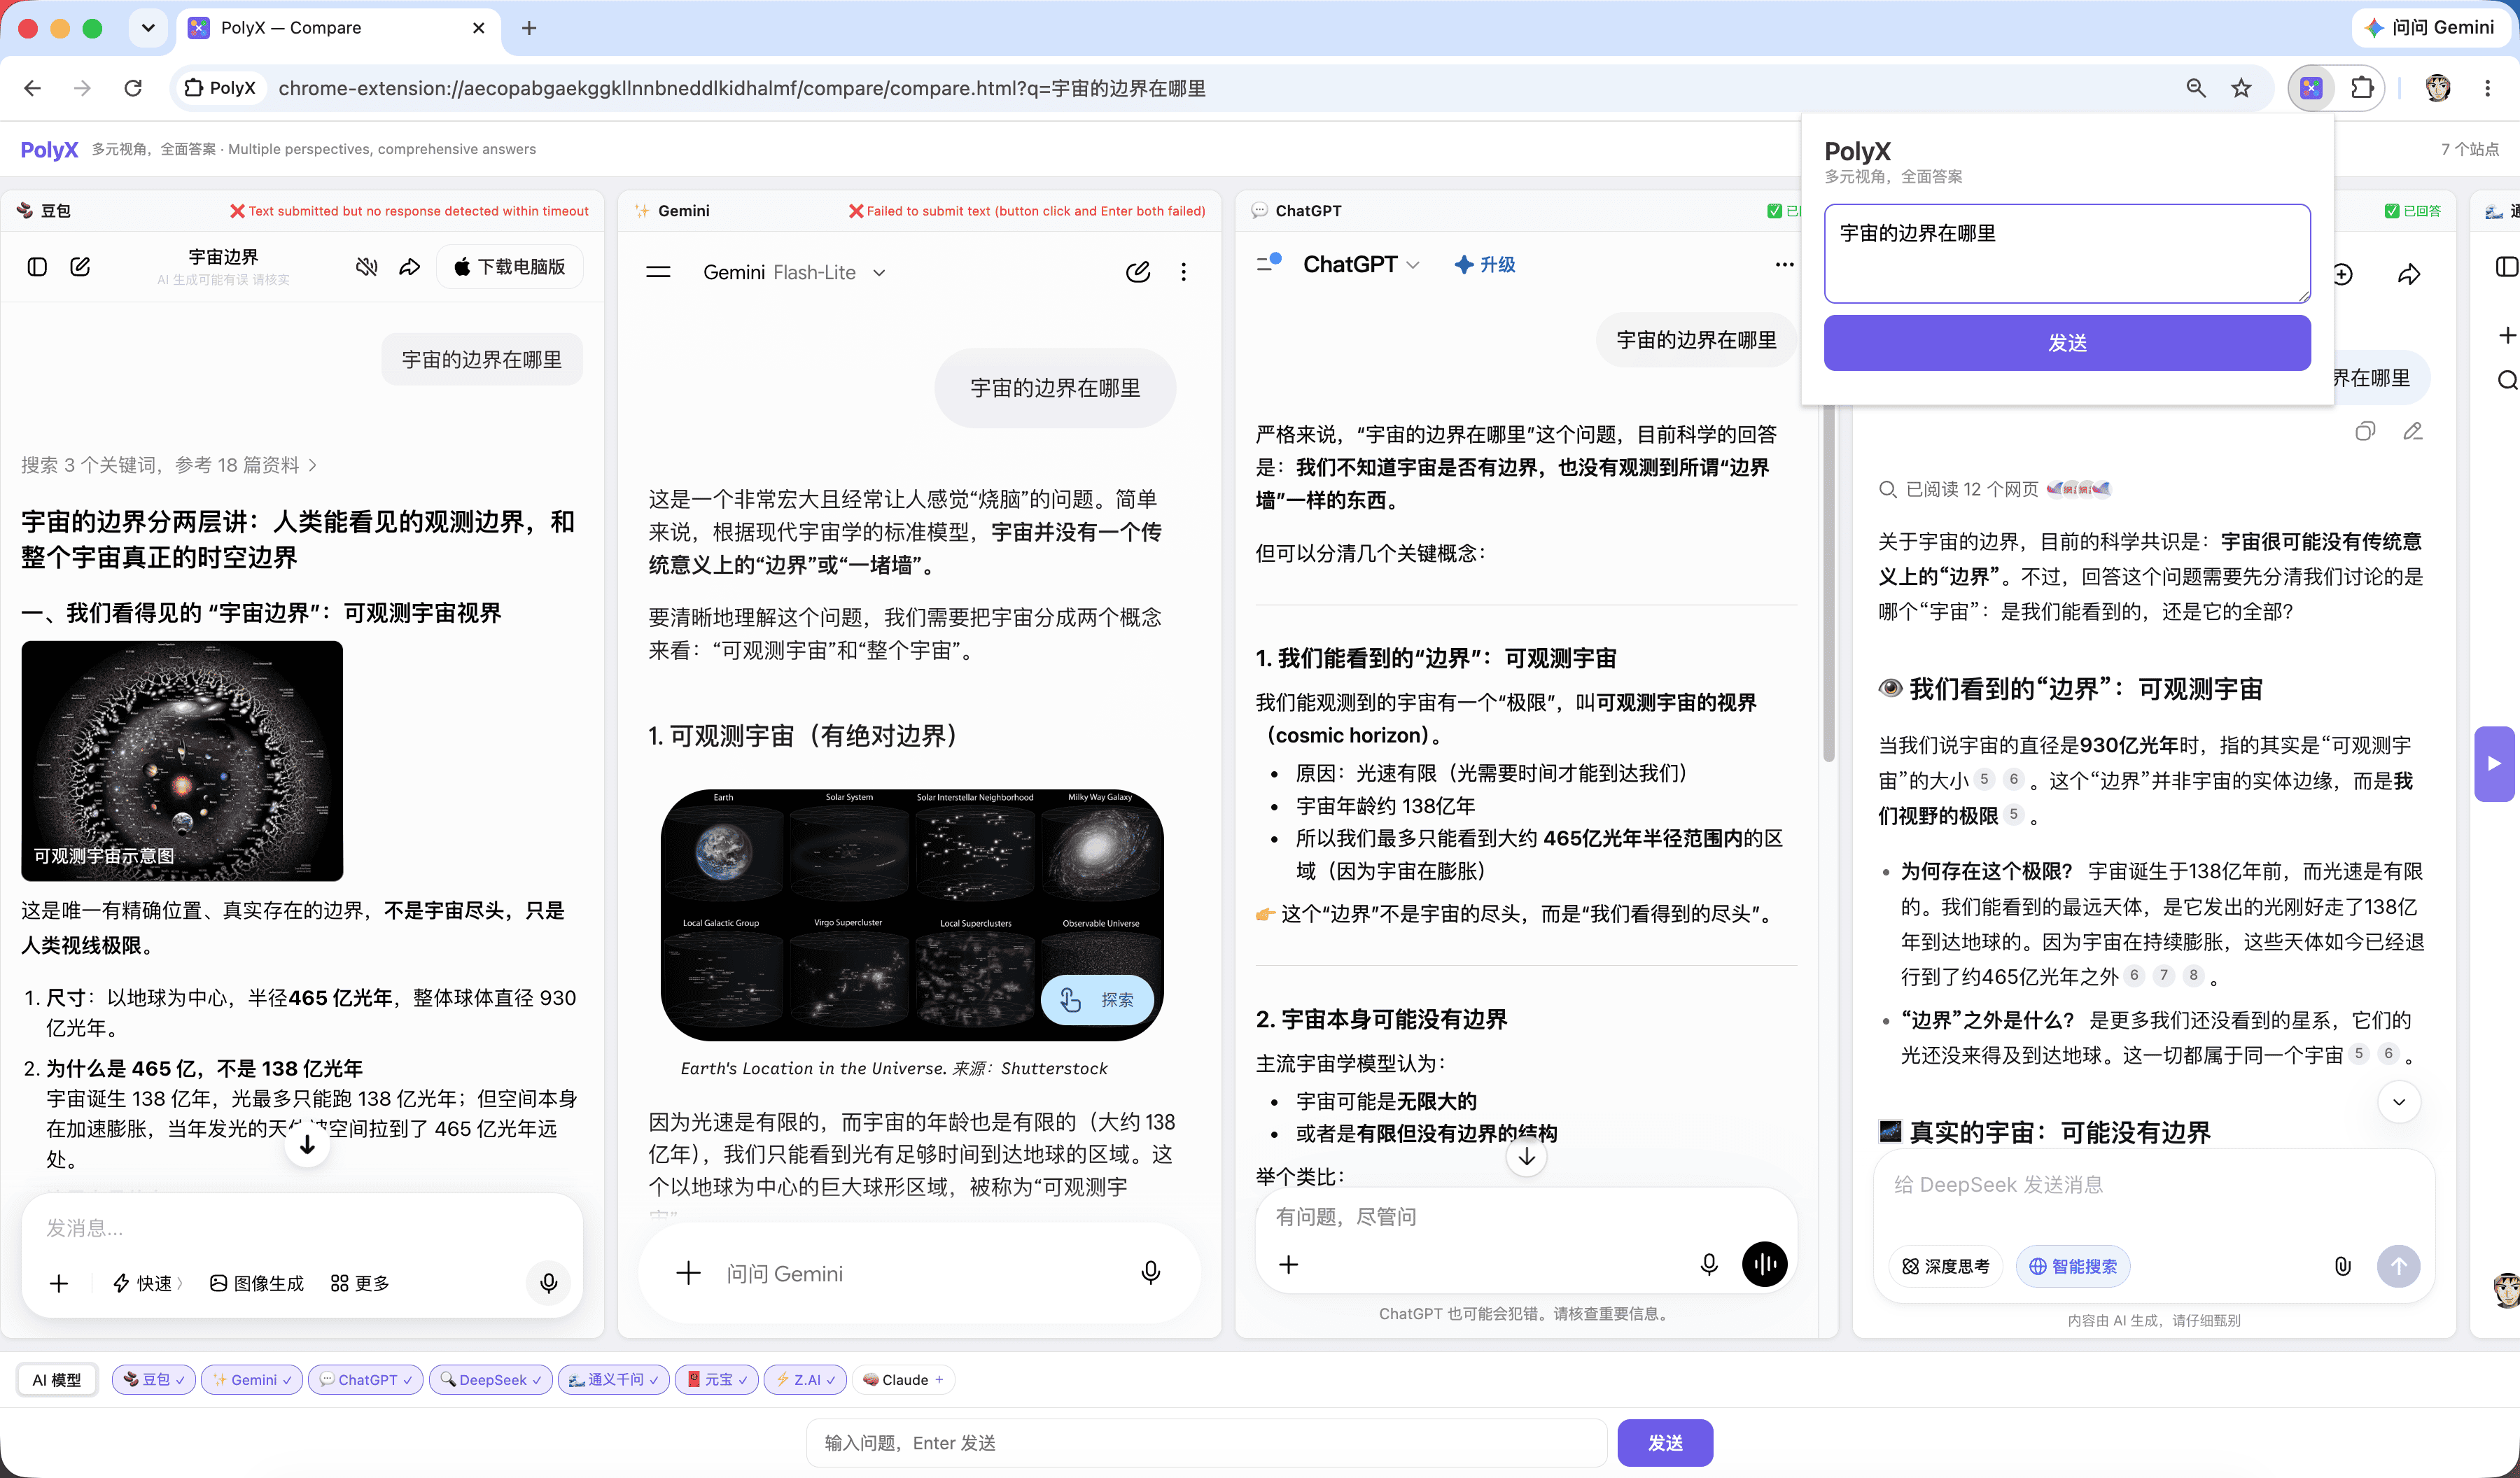Click the ChatGPT panel scrollbar

[1828, 580]
